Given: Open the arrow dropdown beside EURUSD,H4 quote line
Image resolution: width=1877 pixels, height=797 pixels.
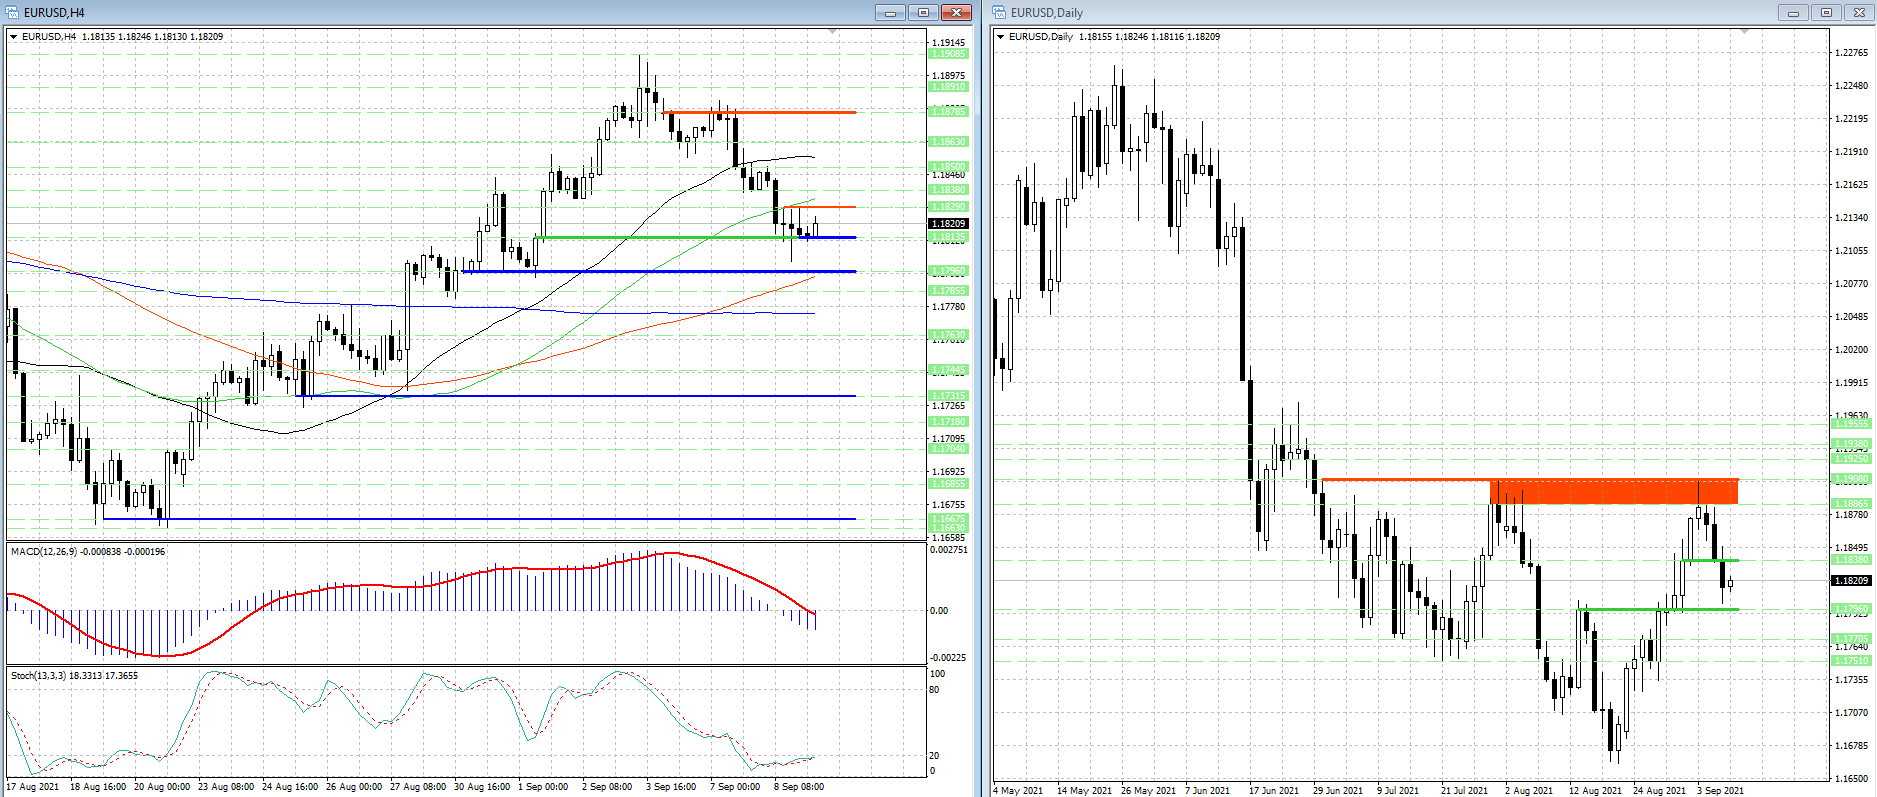Looking at the screenshot, I should pyautogui.click(x=14, y=37).
